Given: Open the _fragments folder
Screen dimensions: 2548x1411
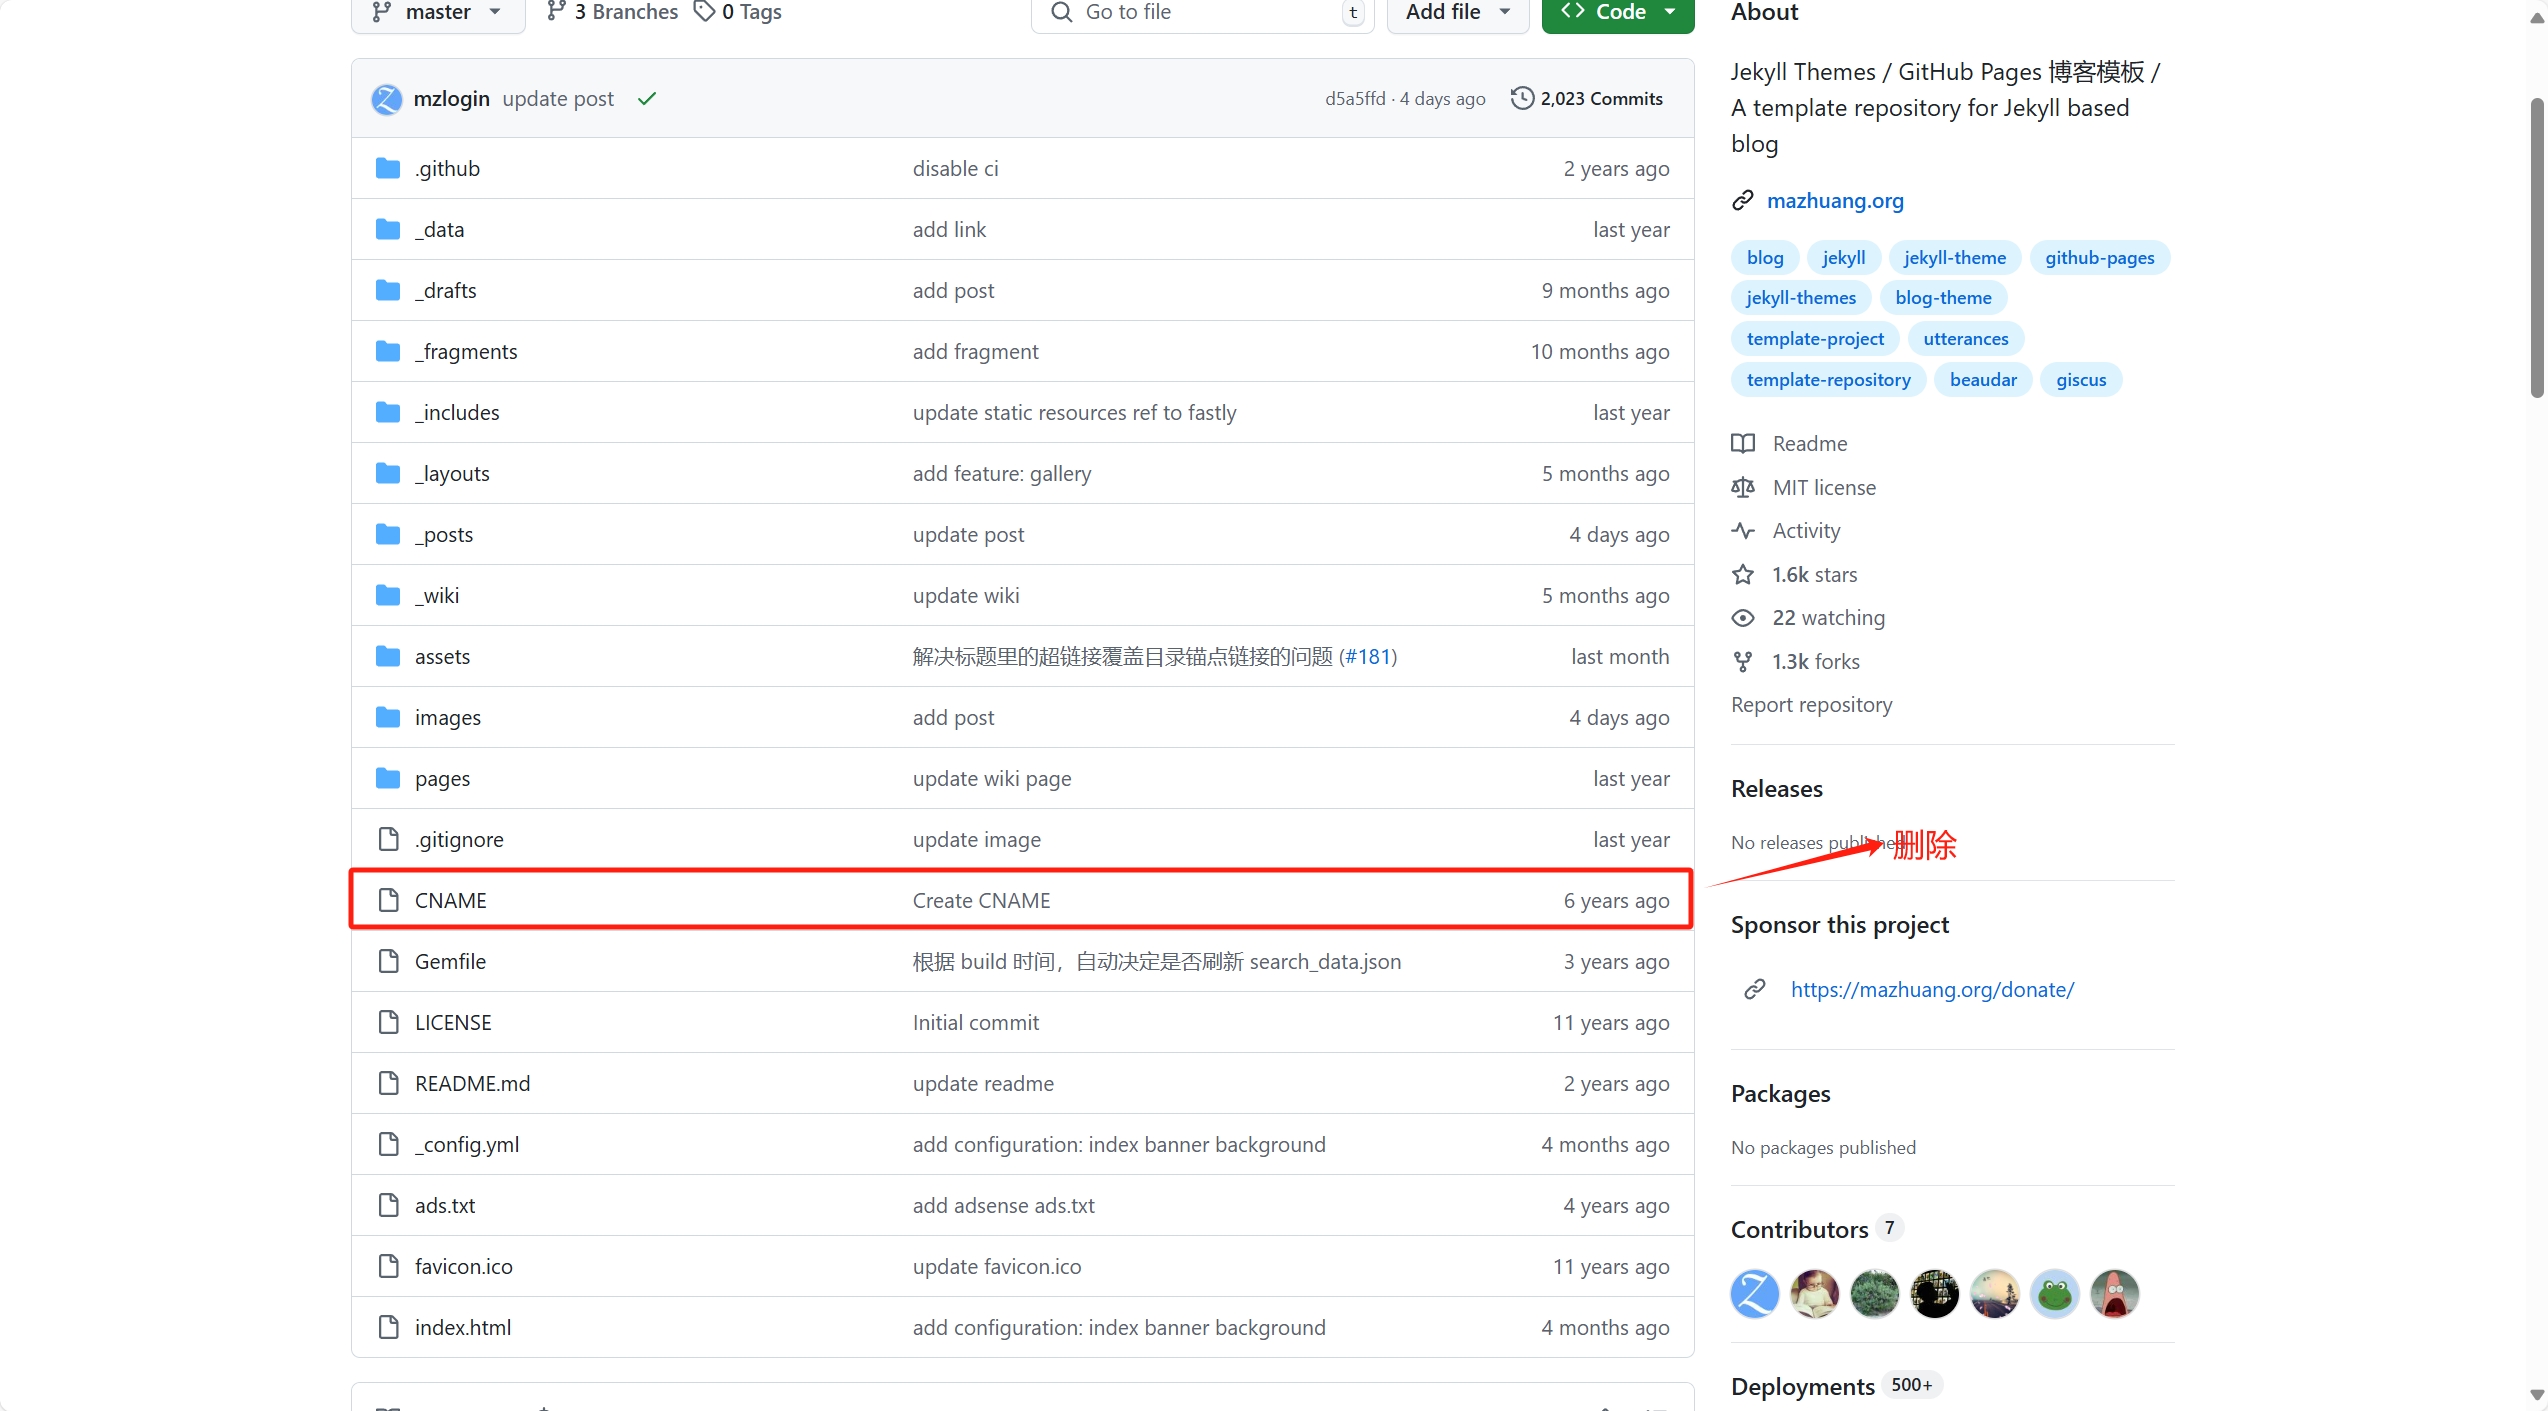Looking at the screenshot, I should click(466, 352).
